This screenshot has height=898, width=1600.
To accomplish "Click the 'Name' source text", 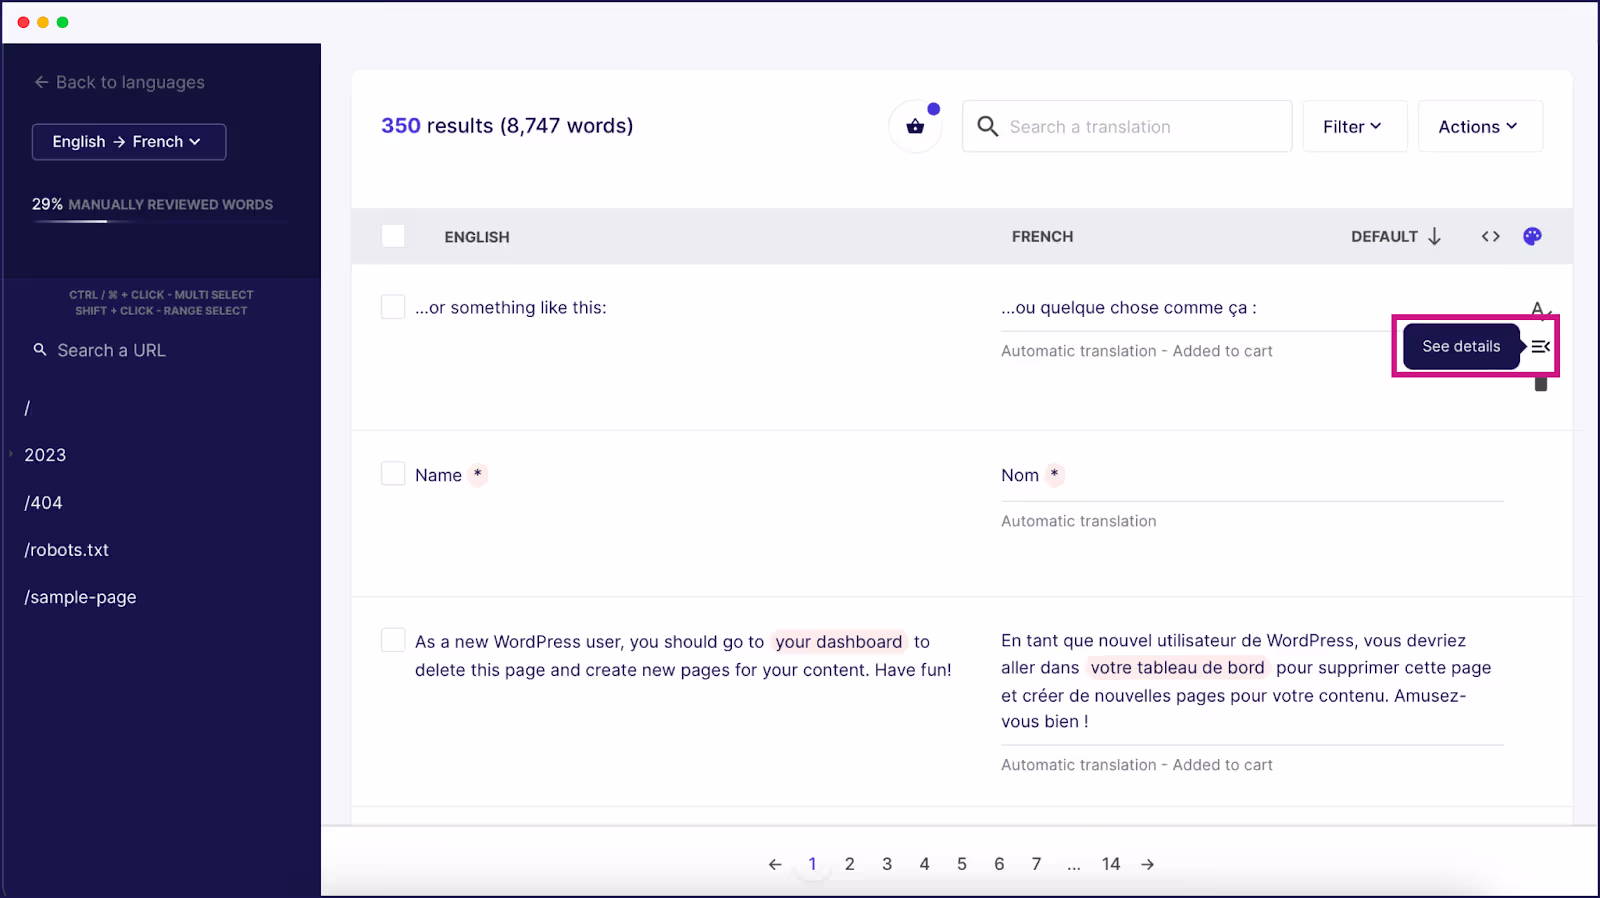I will pos(438,475).
